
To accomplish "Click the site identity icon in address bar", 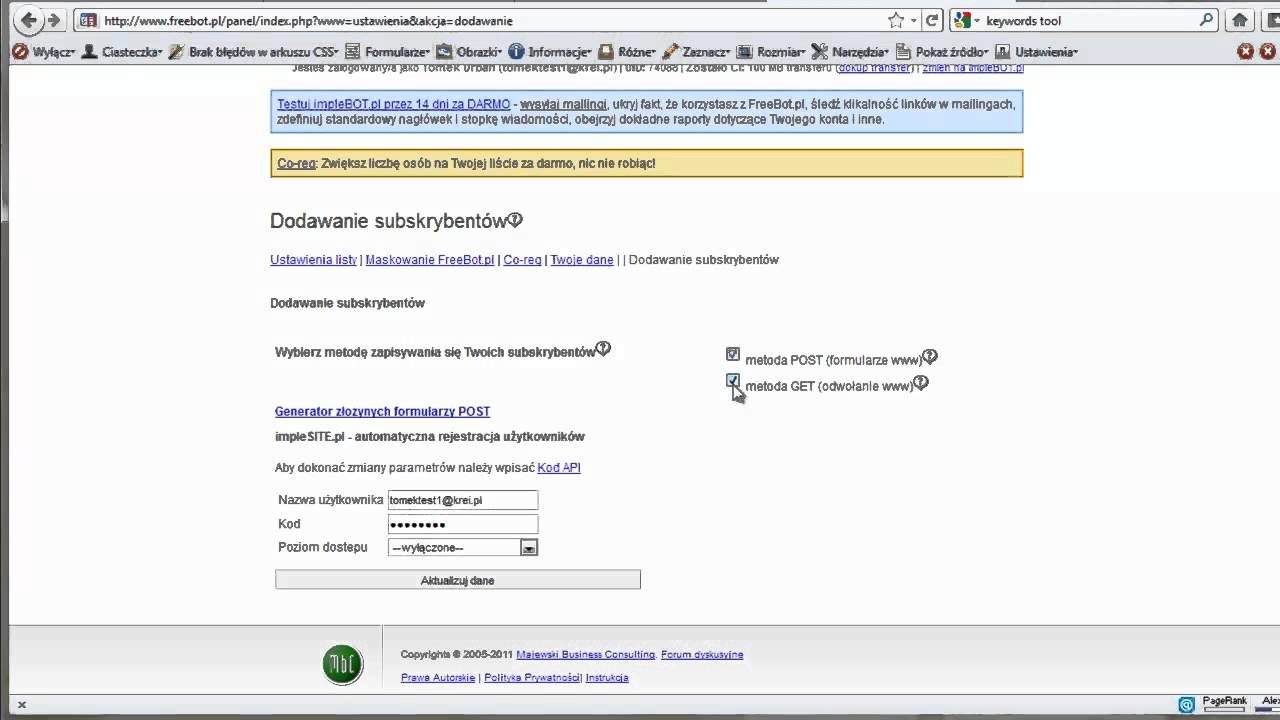I will pos(88,20).
